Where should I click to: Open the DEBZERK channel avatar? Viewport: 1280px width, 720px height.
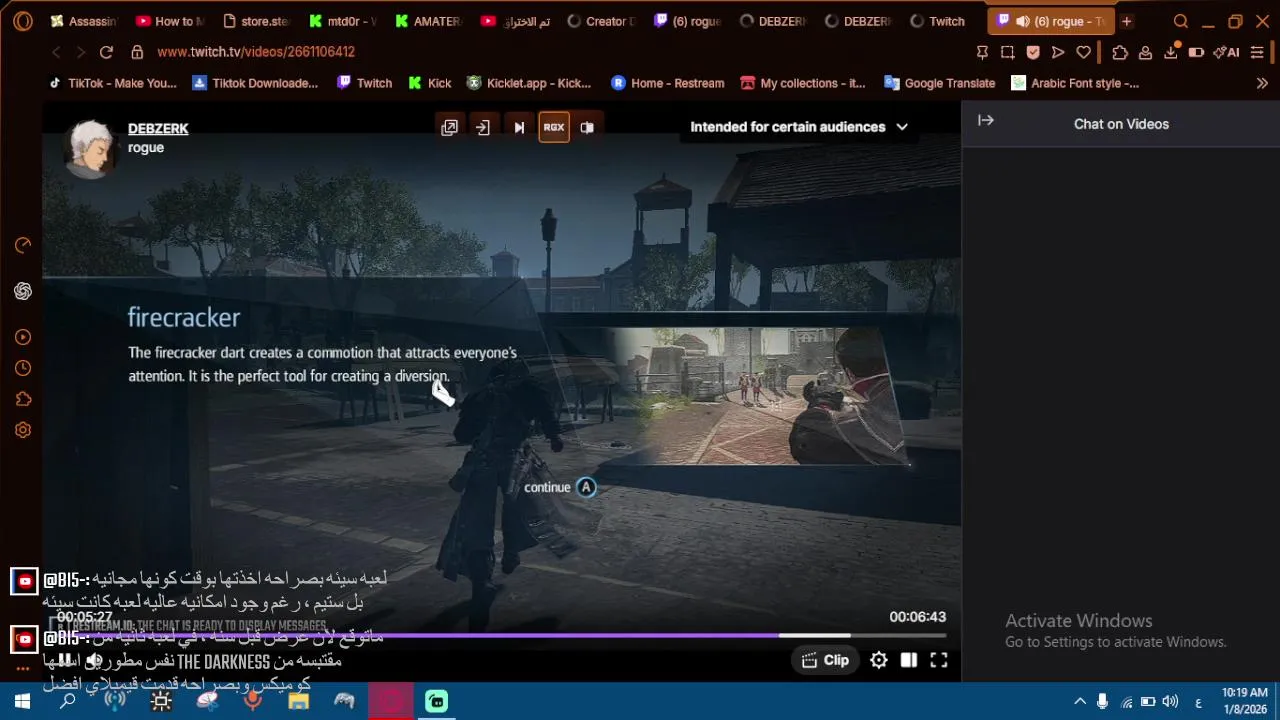(x=91, y=147)
